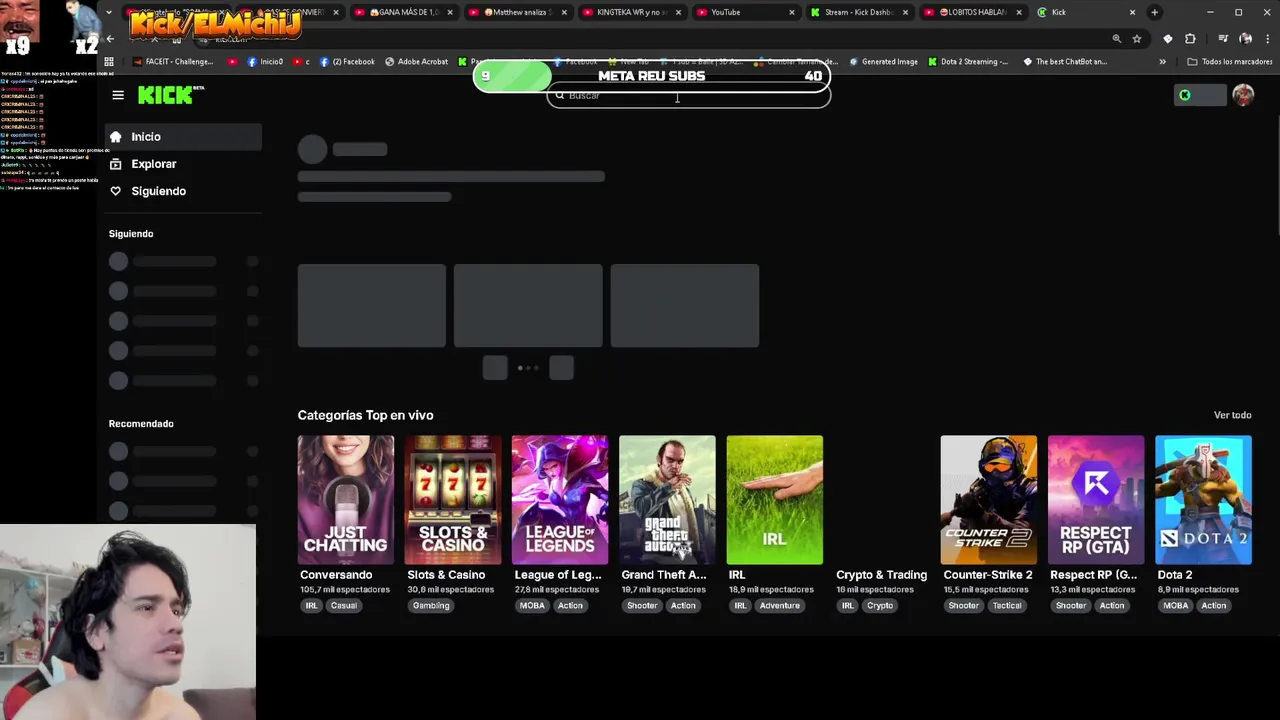The width and height of the screenshot is (1280, 720).
Task: Open the Kick hamburger sidebar menu
Action: (x=118, y=95)
